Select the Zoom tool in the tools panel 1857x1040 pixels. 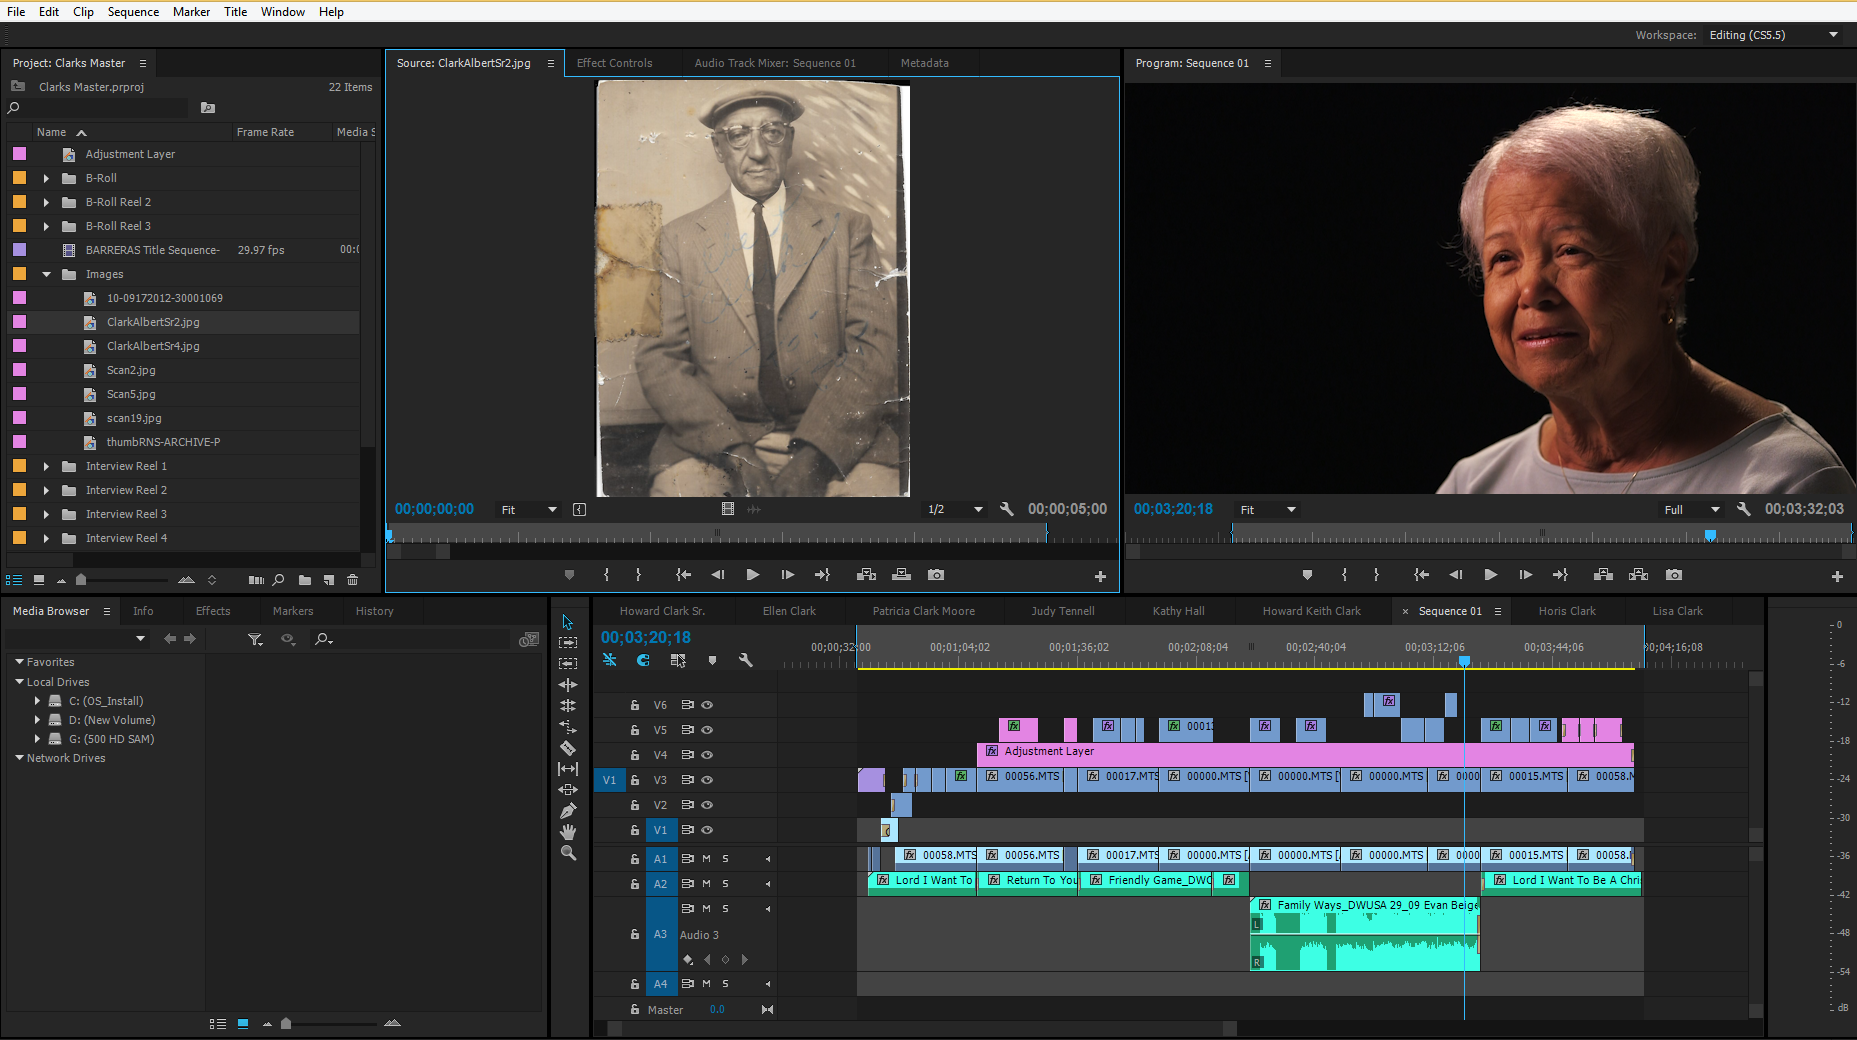(x=568, y=851)
